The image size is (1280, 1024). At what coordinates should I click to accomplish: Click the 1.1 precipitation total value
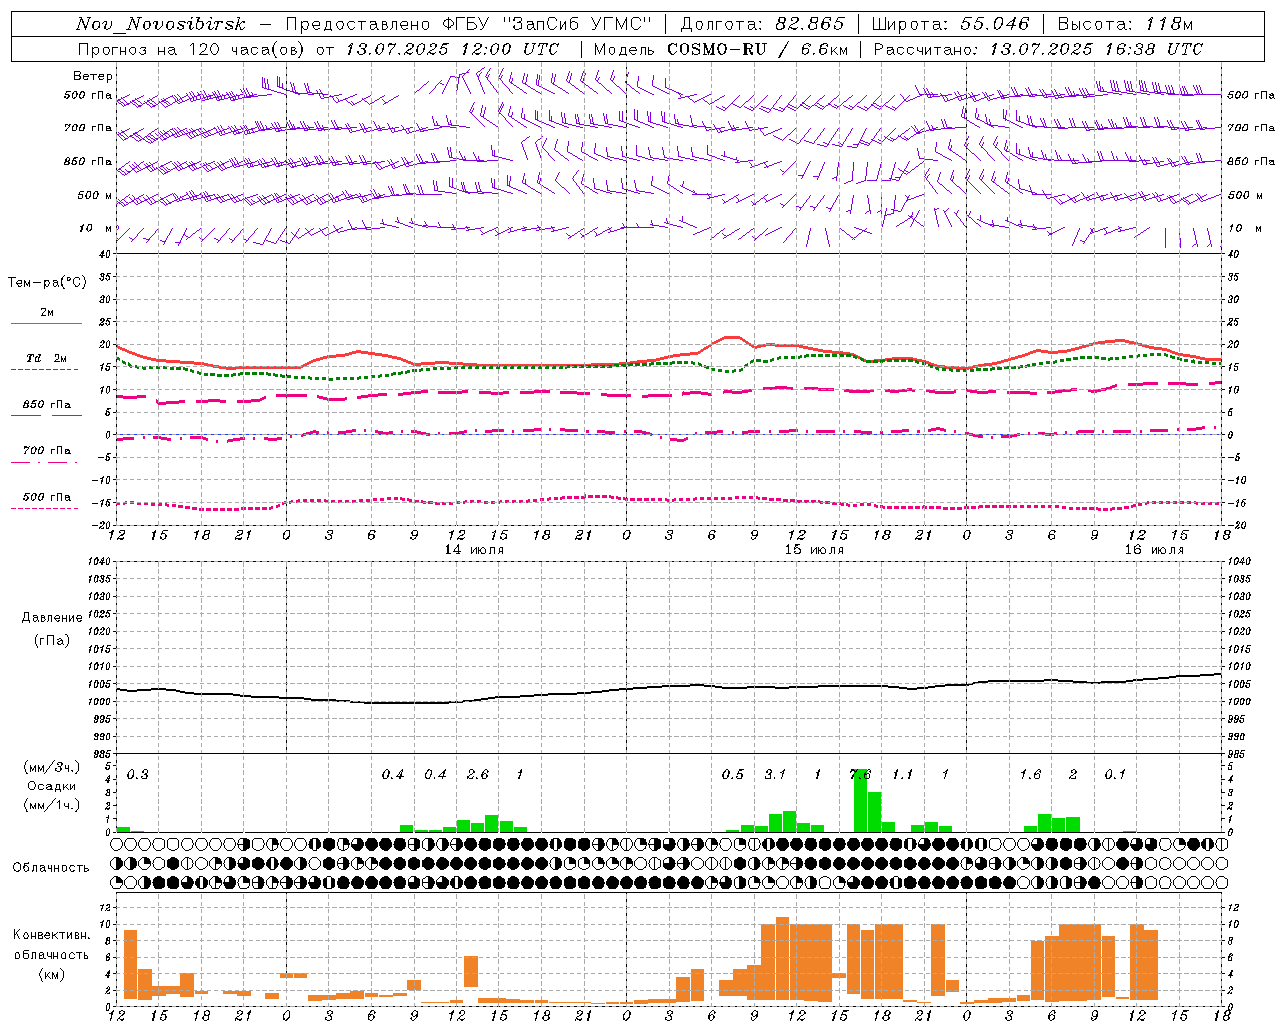point(903,775)
